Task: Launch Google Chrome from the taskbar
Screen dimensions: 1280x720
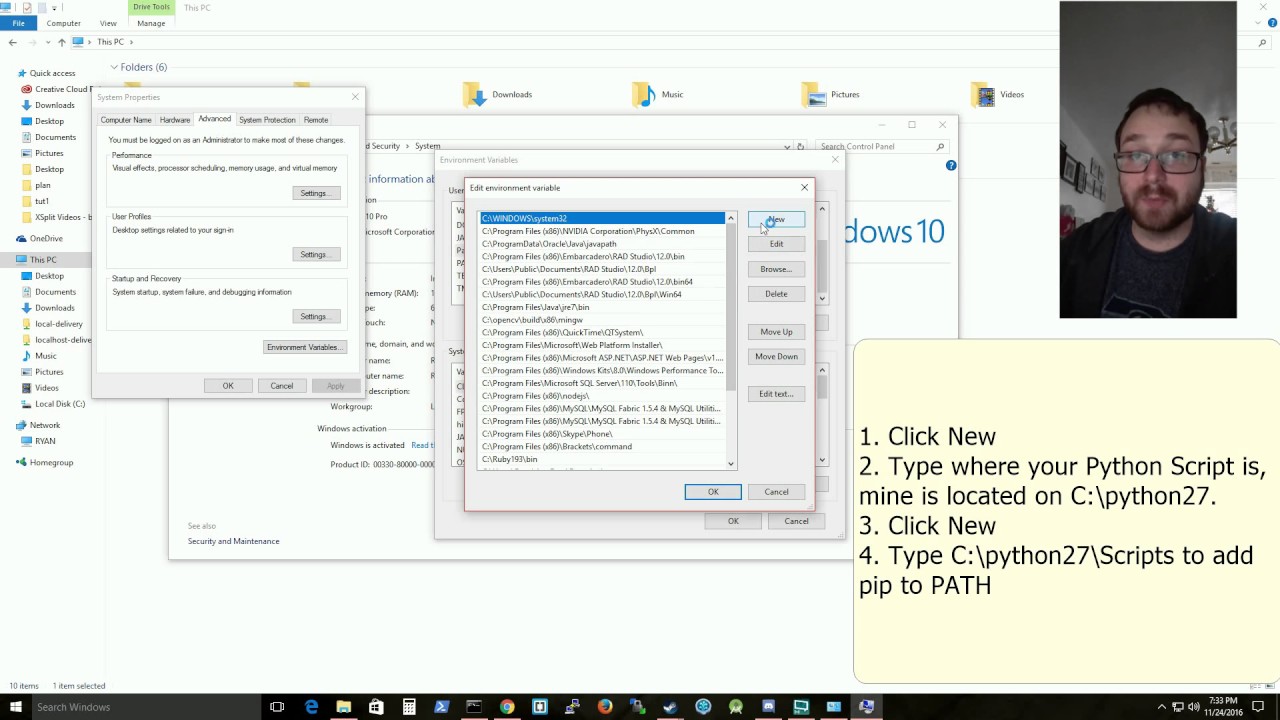Action: coord(507,707)
